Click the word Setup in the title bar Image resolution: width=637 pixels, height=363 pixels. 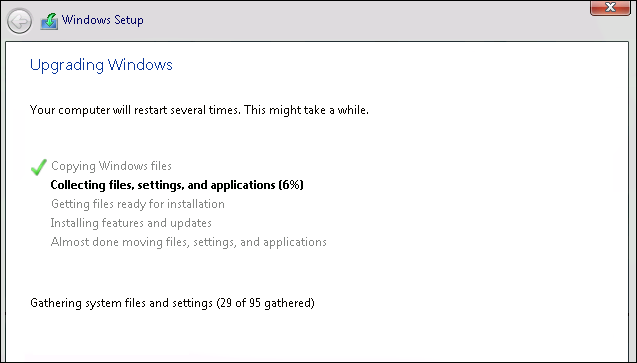click(x=129, y=20)
